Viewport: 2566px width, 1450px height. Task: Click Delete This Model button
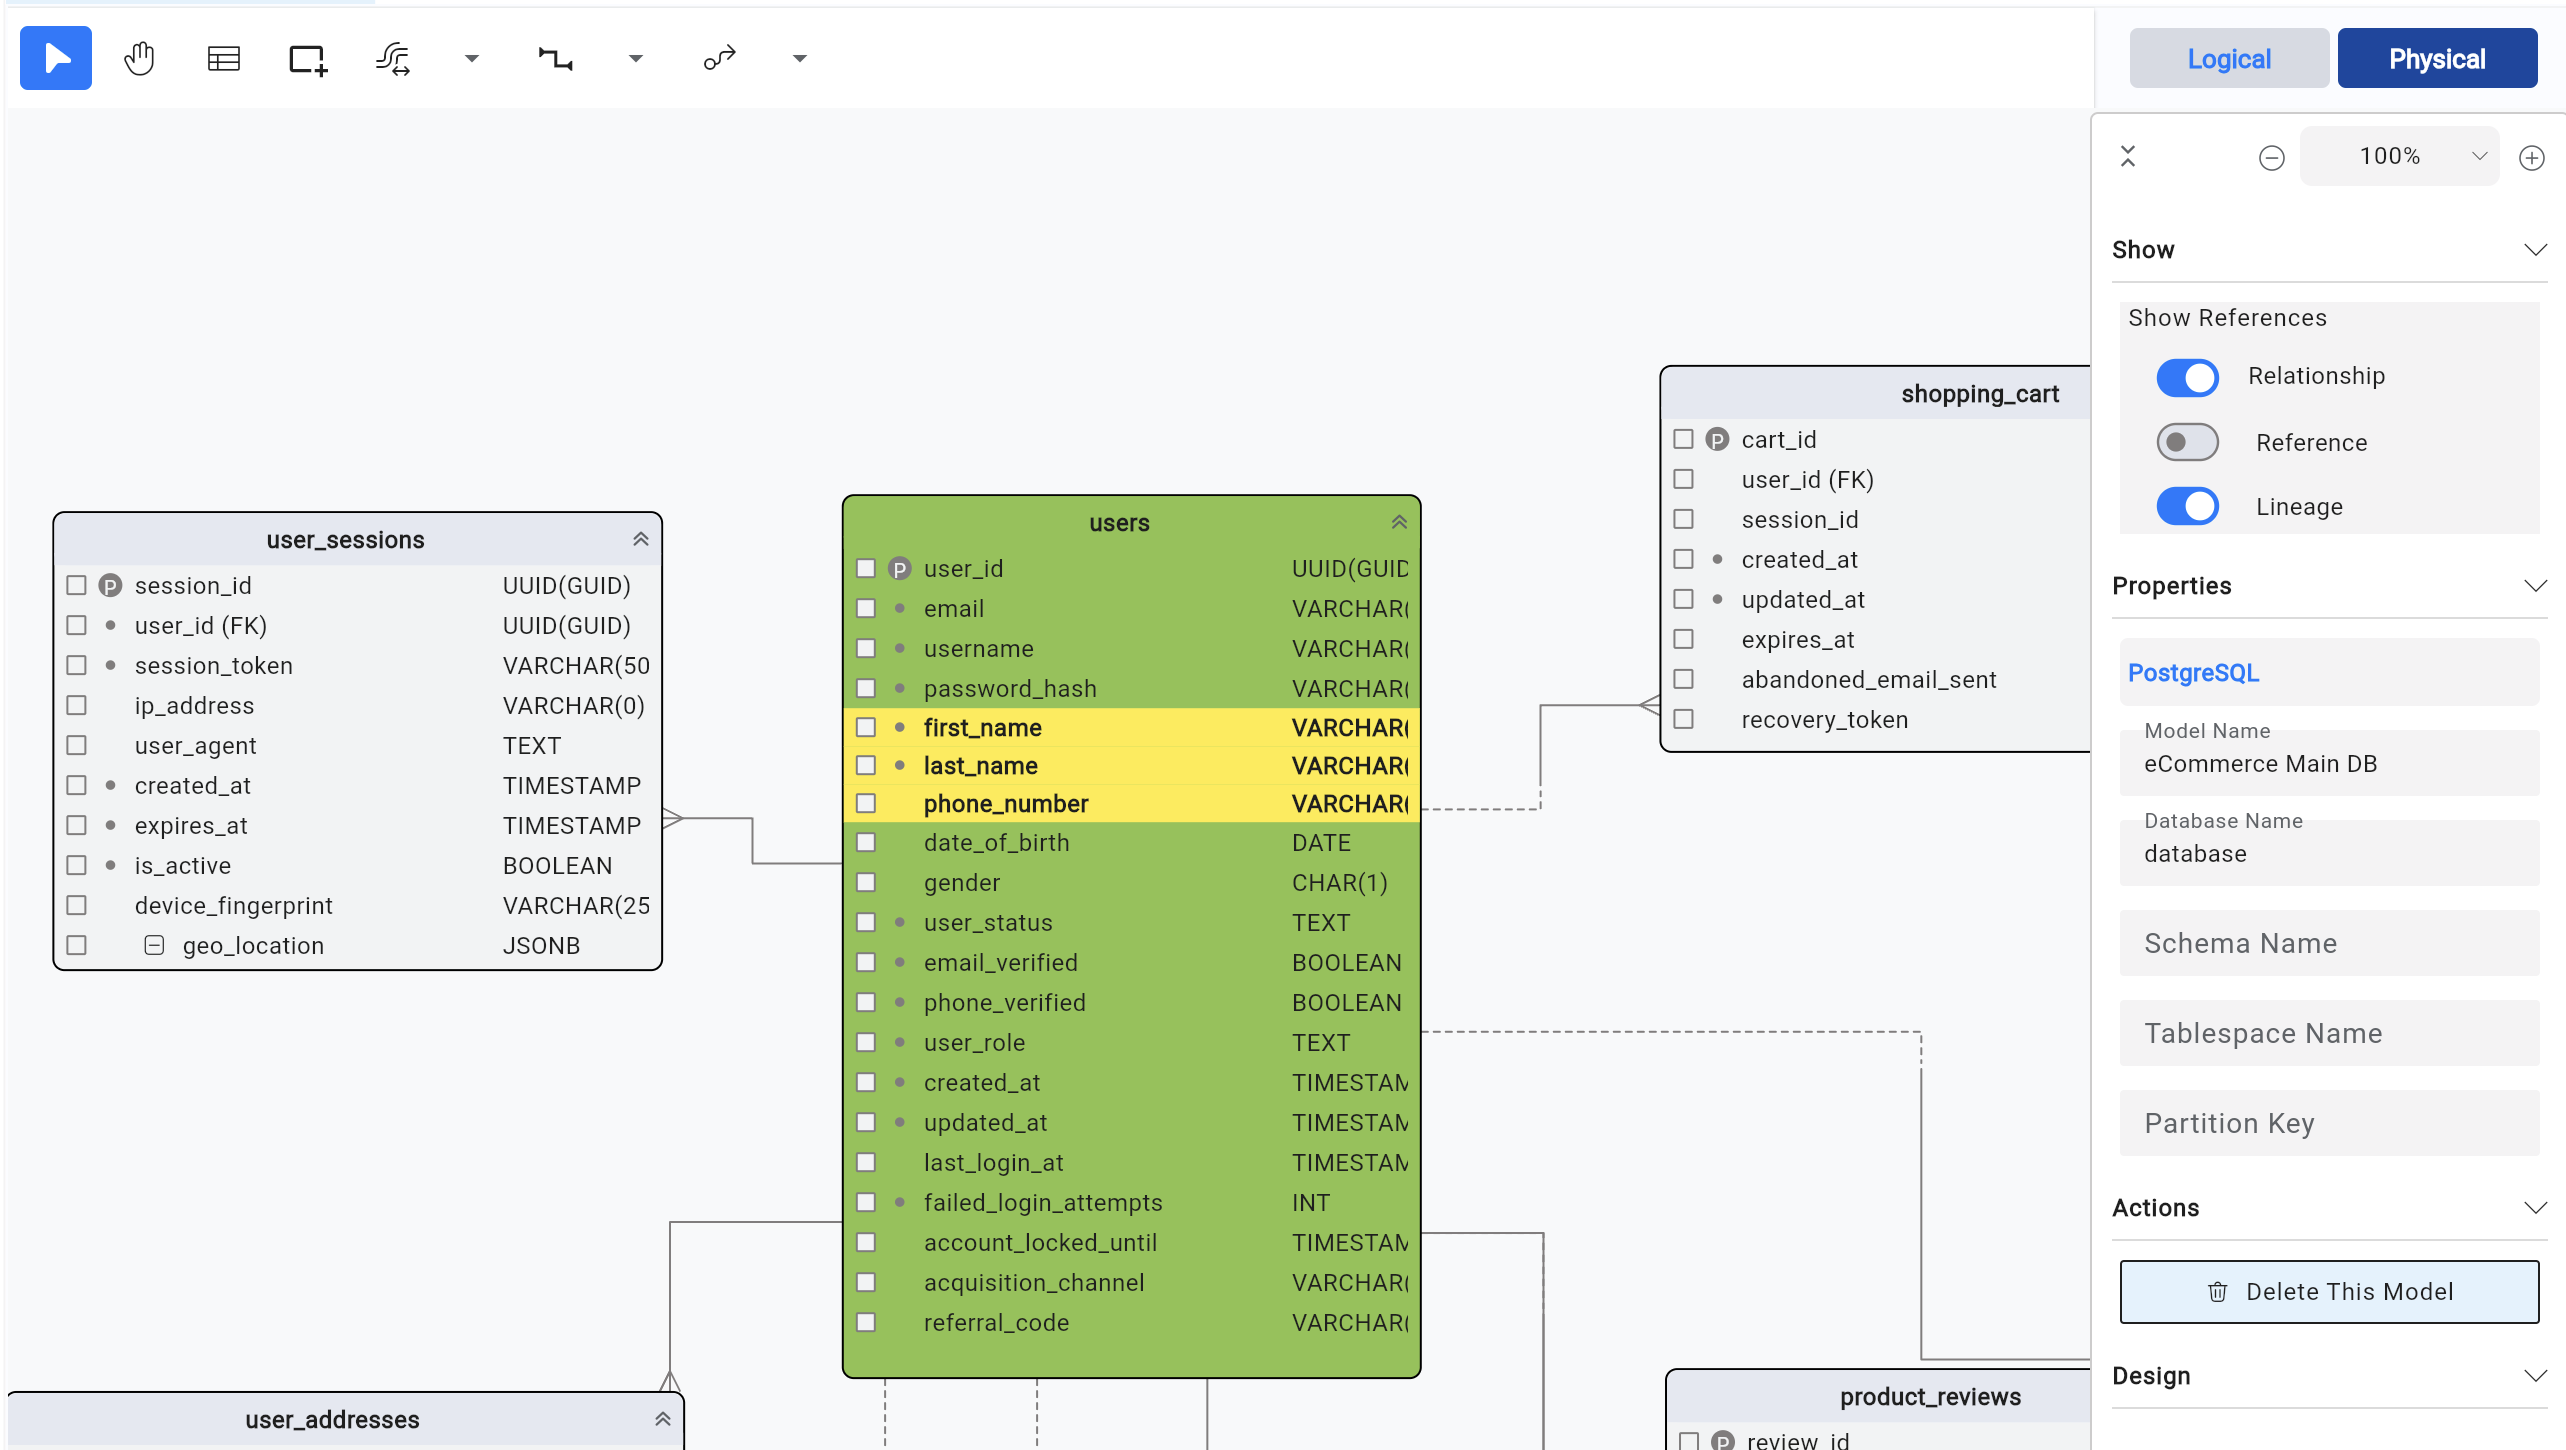[x=2328, y=1291]
